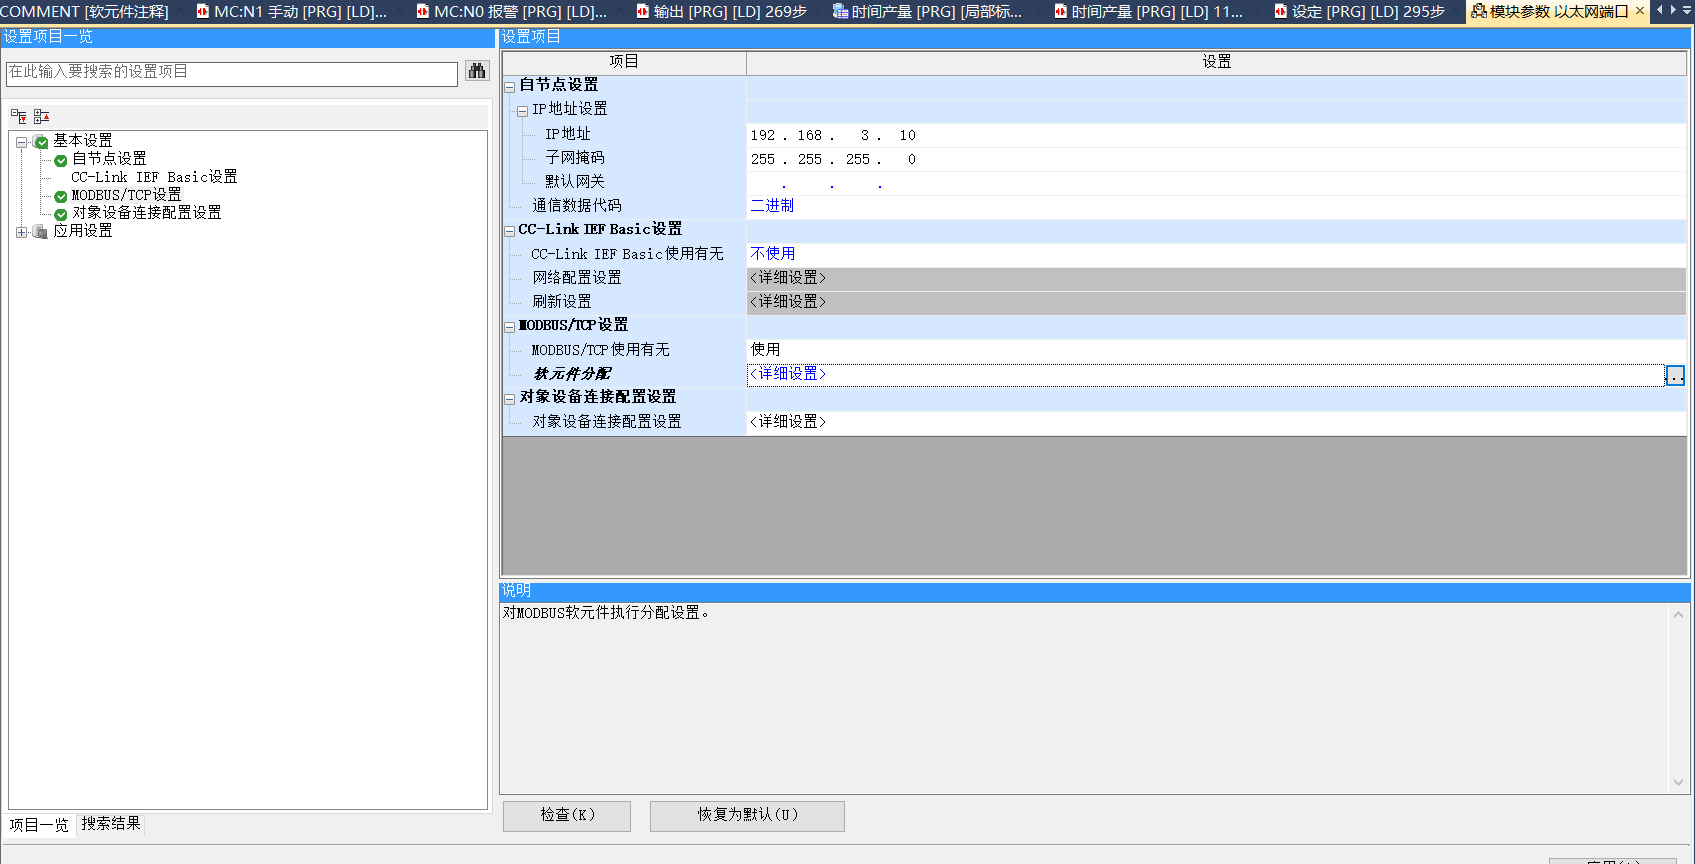Screen dimensions: 1695x864
Task: Expand the 应用设置 tree node
Action: click(21, 232)
